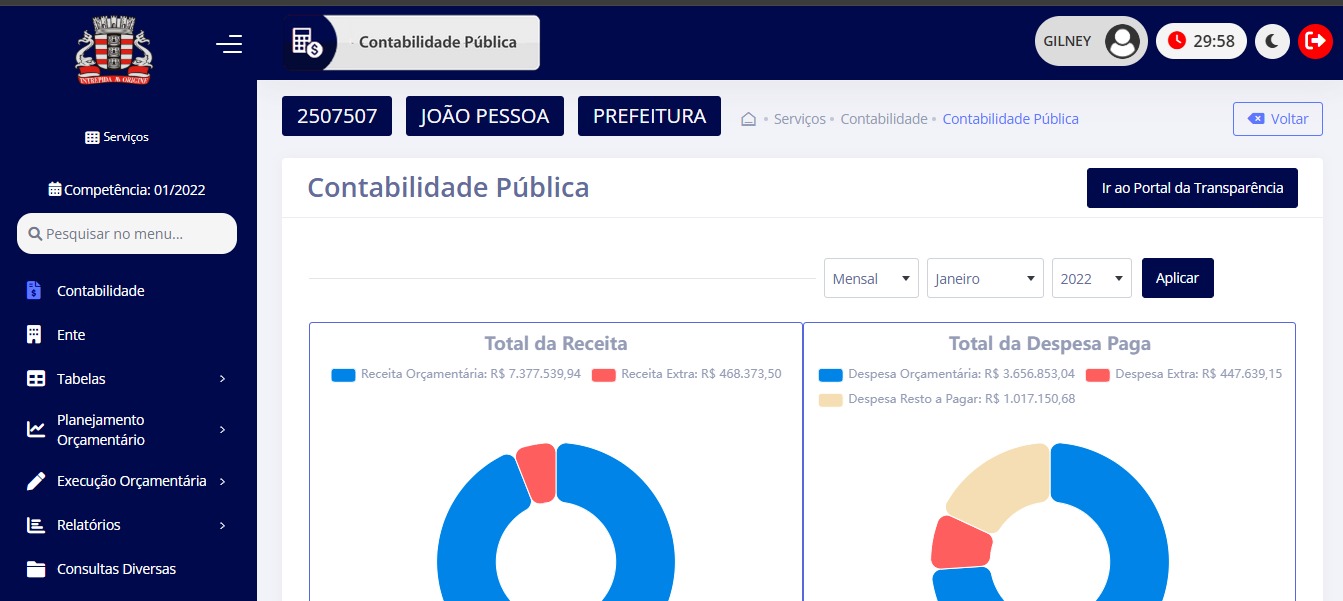Click Contabilidade breadcrumb link
1343x601 pixels.
[884, 119]
